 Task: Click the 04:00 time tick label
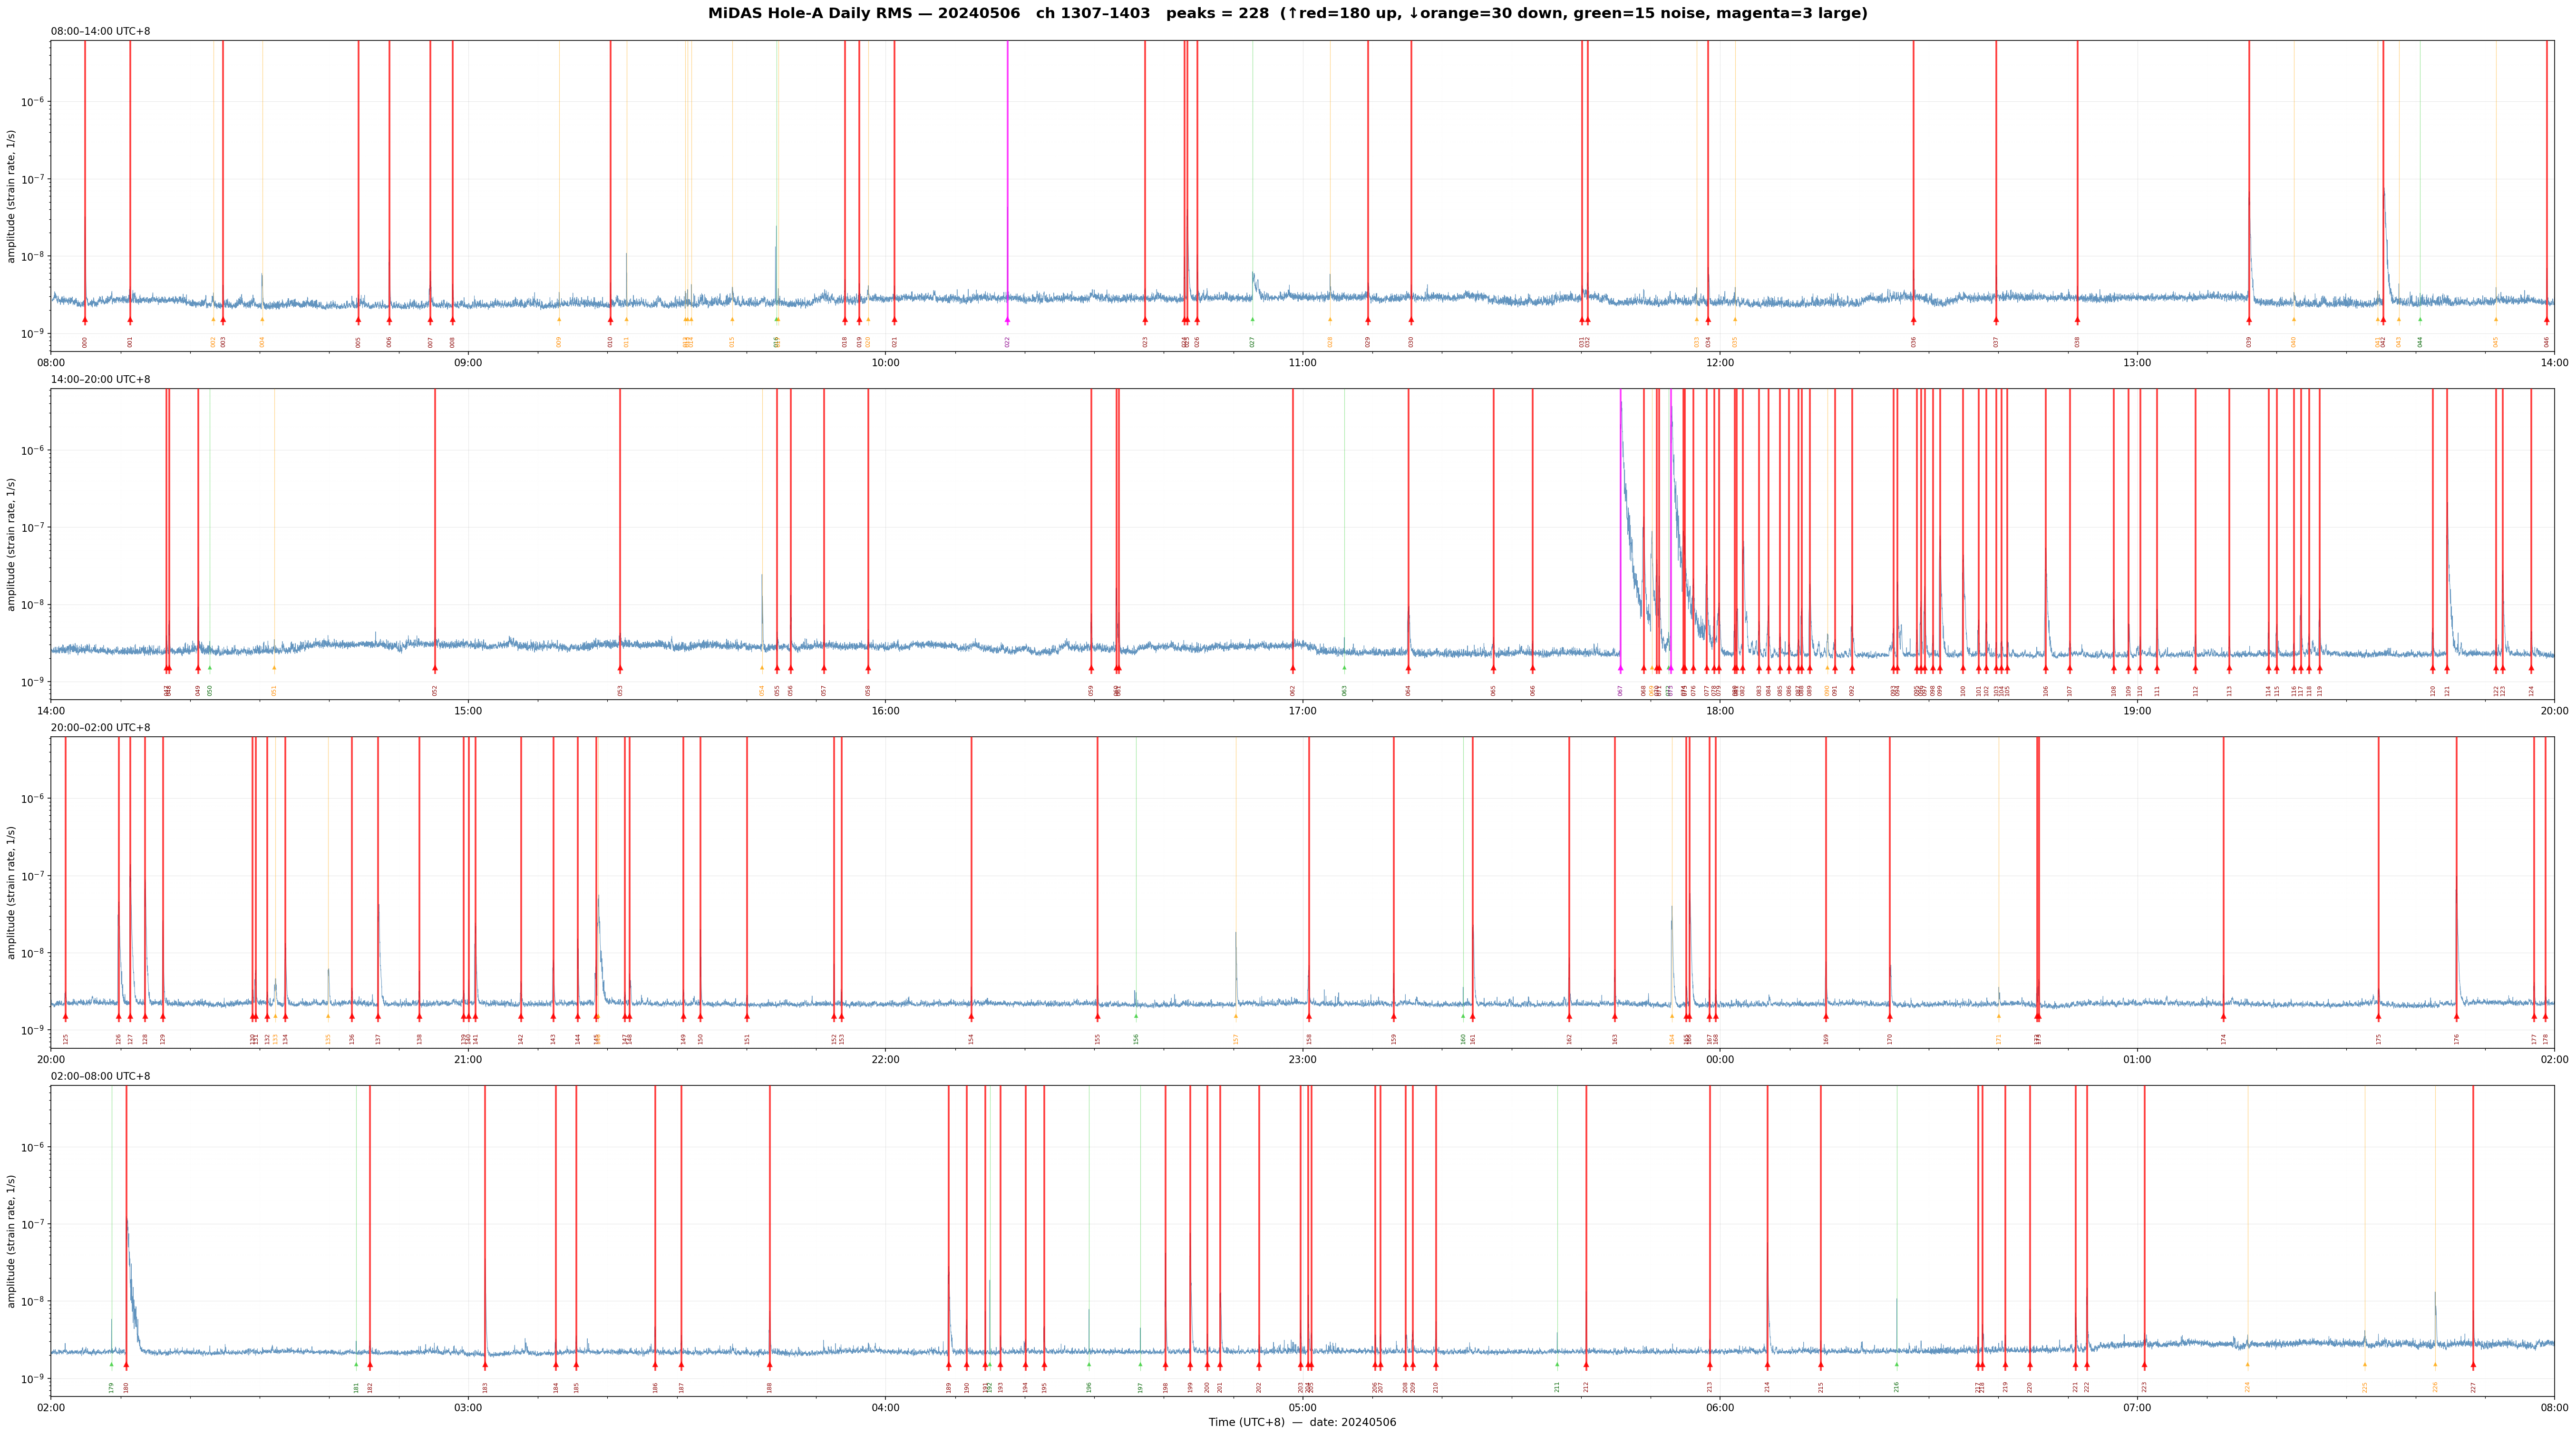click(x=885, y=1408)
